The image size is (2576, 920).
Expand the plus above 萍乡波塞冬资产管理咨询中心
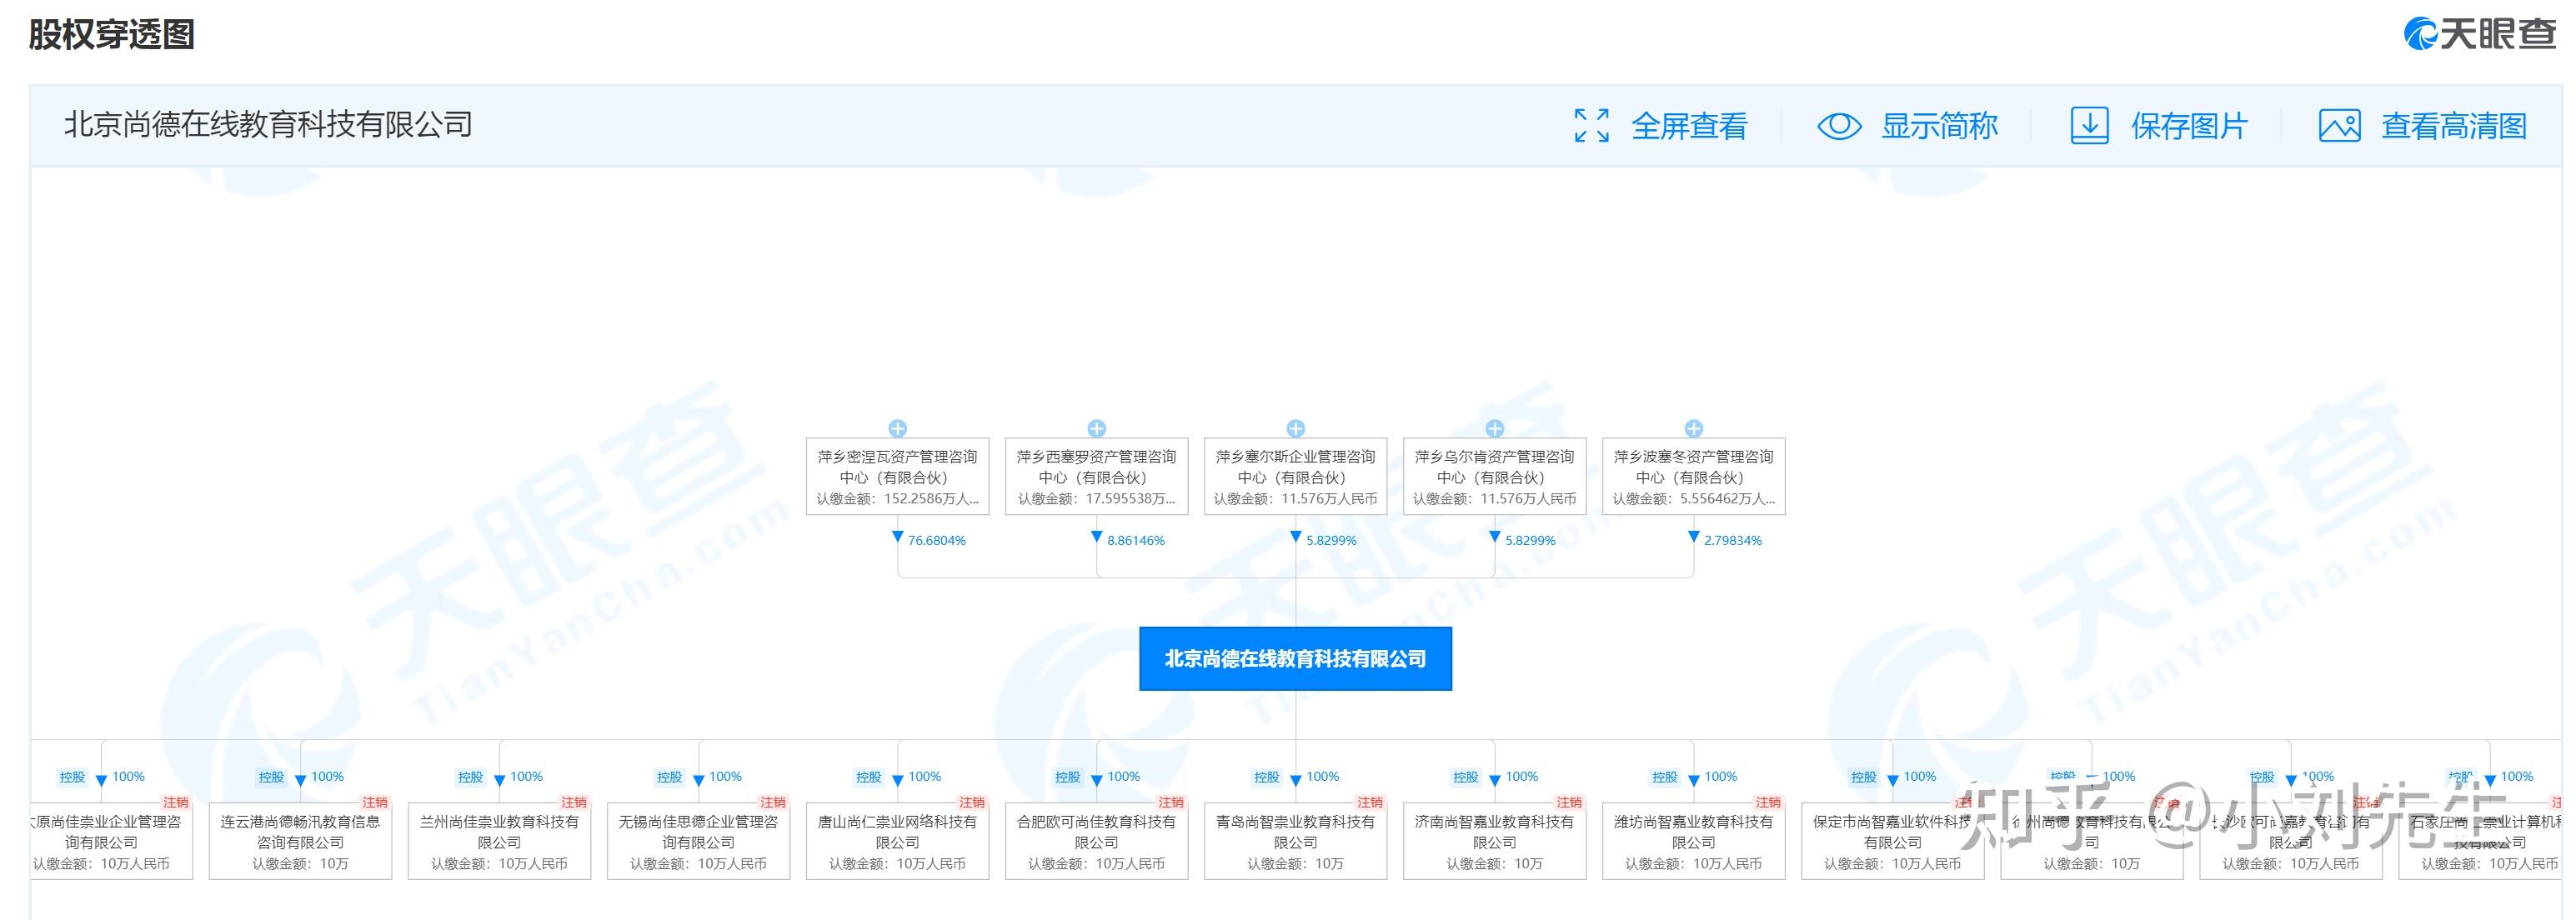pos(1694,428)
